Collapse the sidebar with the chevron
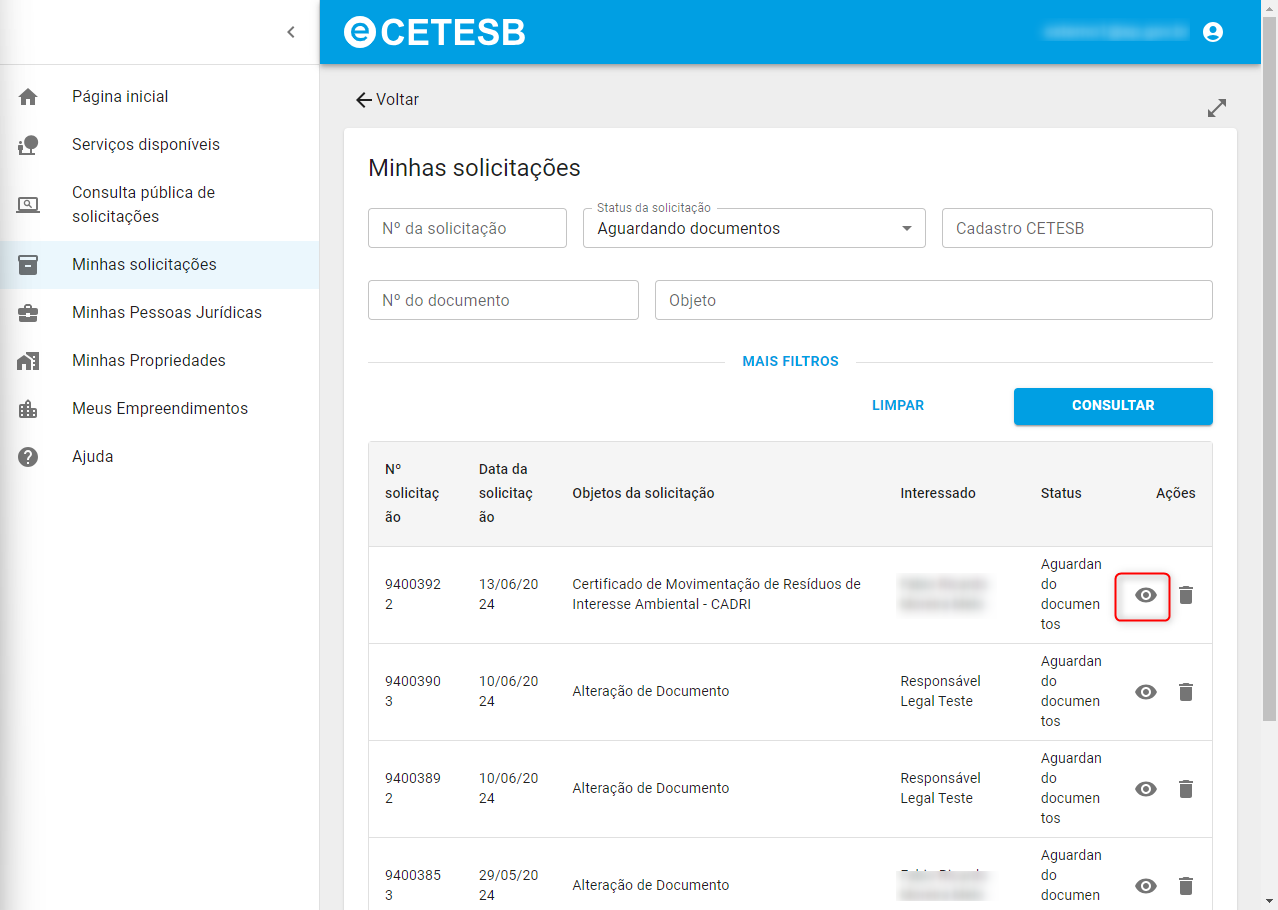Viewport: 1278px width, 910px height. click(x=291, y=32)
